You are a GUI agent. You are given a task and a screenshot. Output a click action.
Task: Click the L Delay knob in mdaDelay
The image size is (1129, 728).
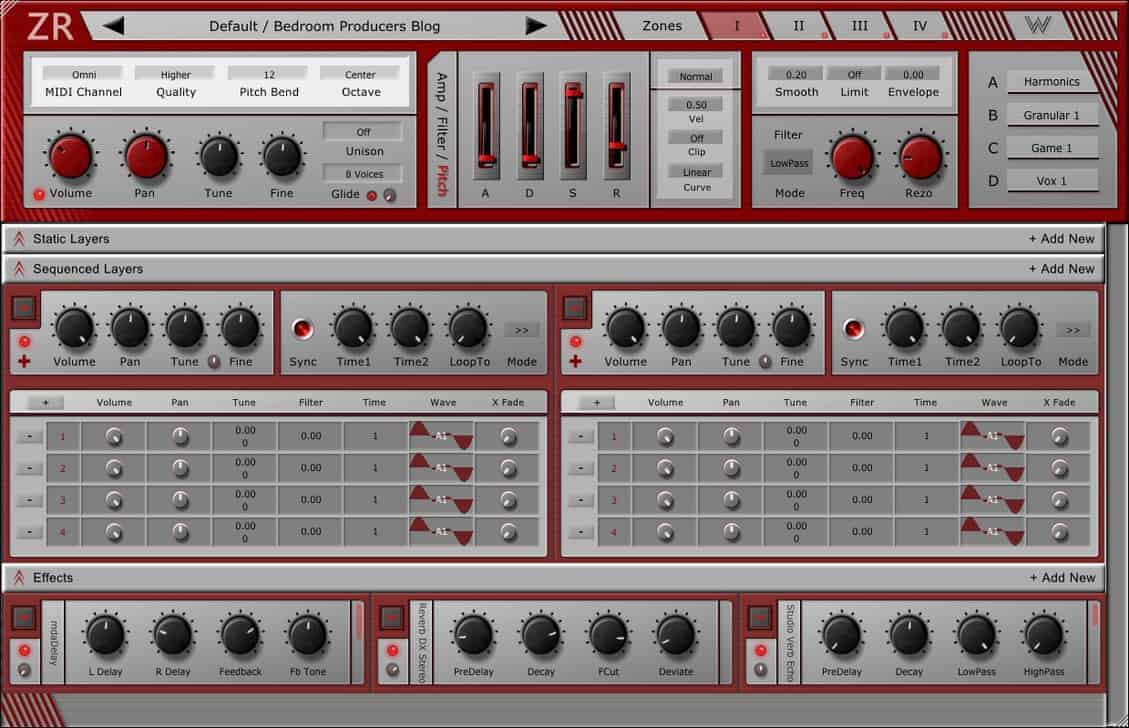coord(105,635)
